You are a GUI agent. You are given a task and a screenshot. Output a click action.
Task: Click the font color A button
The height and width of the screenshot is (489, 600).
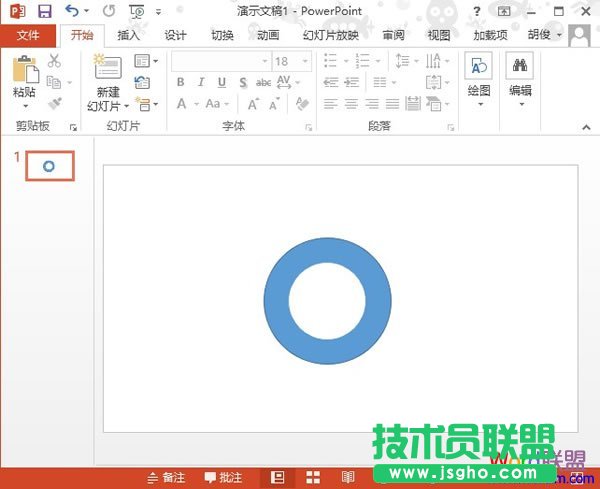[181, 104]
